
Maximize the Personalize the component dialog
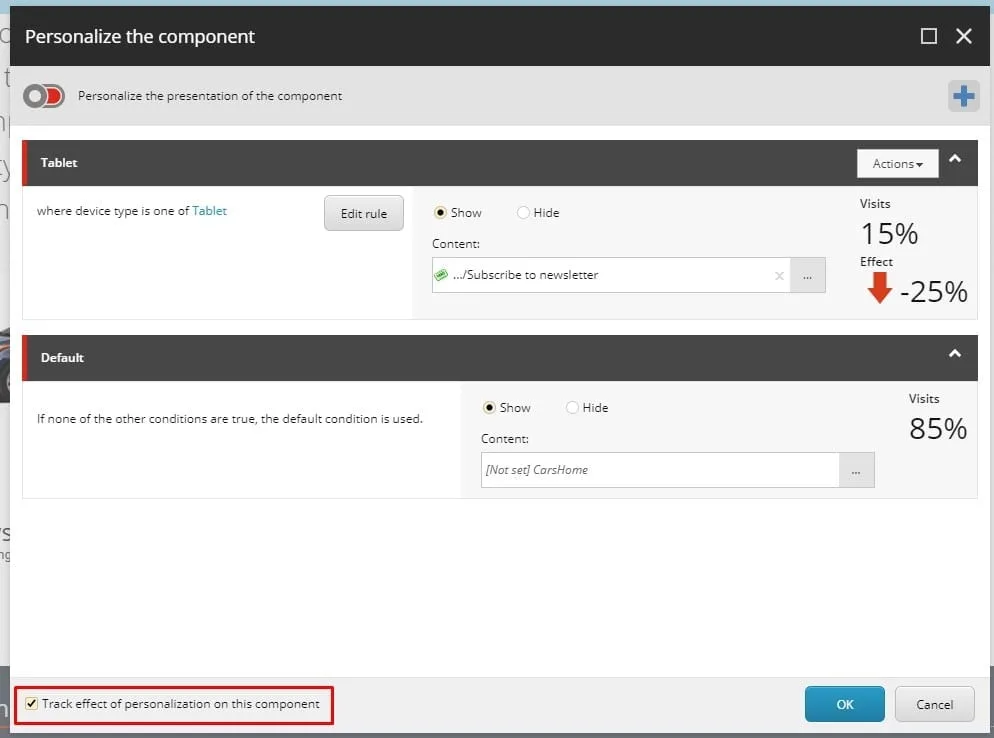926,35
